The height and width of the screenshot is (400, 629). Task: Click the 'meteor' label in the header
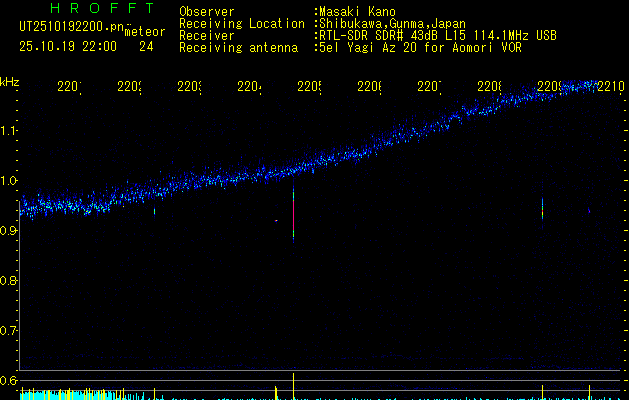(x=145, y=31)
